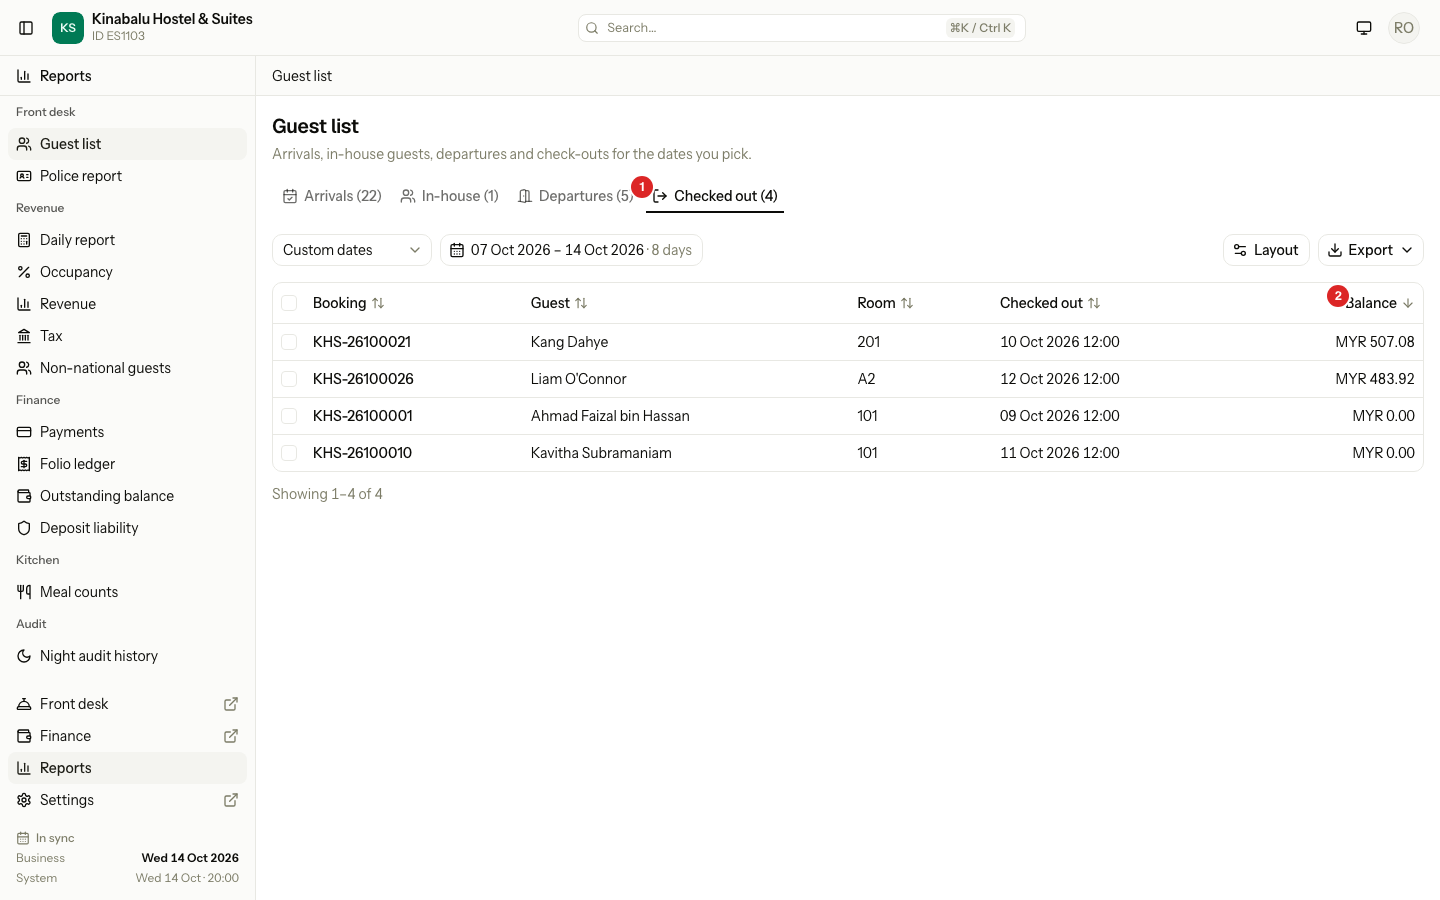Toggle the select-all checkbox in table header
The height and width of the screenshot is (900, 1440).
tap(289, 303)
